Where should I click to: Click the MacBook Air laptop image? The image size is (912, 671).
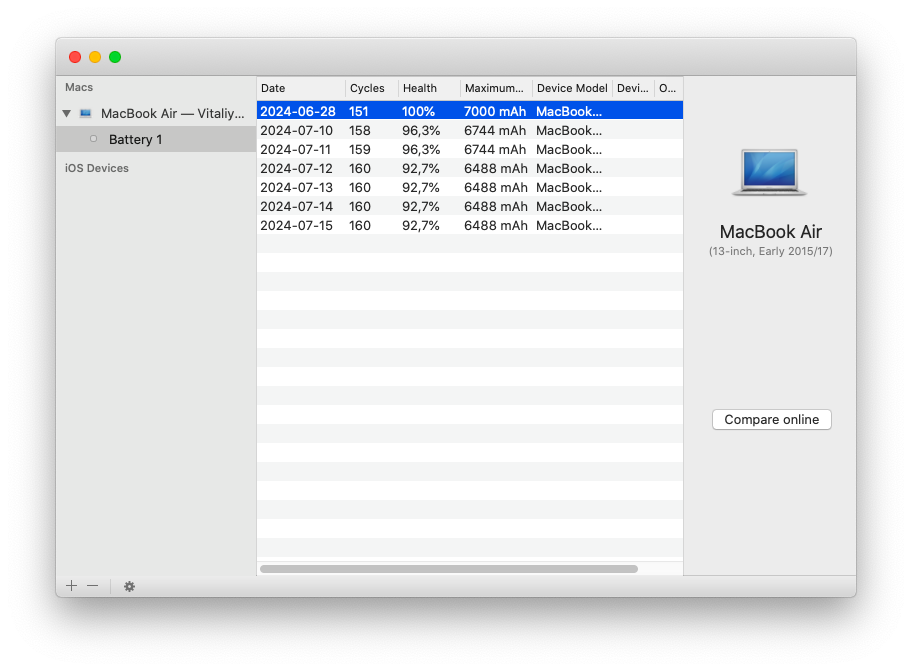770,172
